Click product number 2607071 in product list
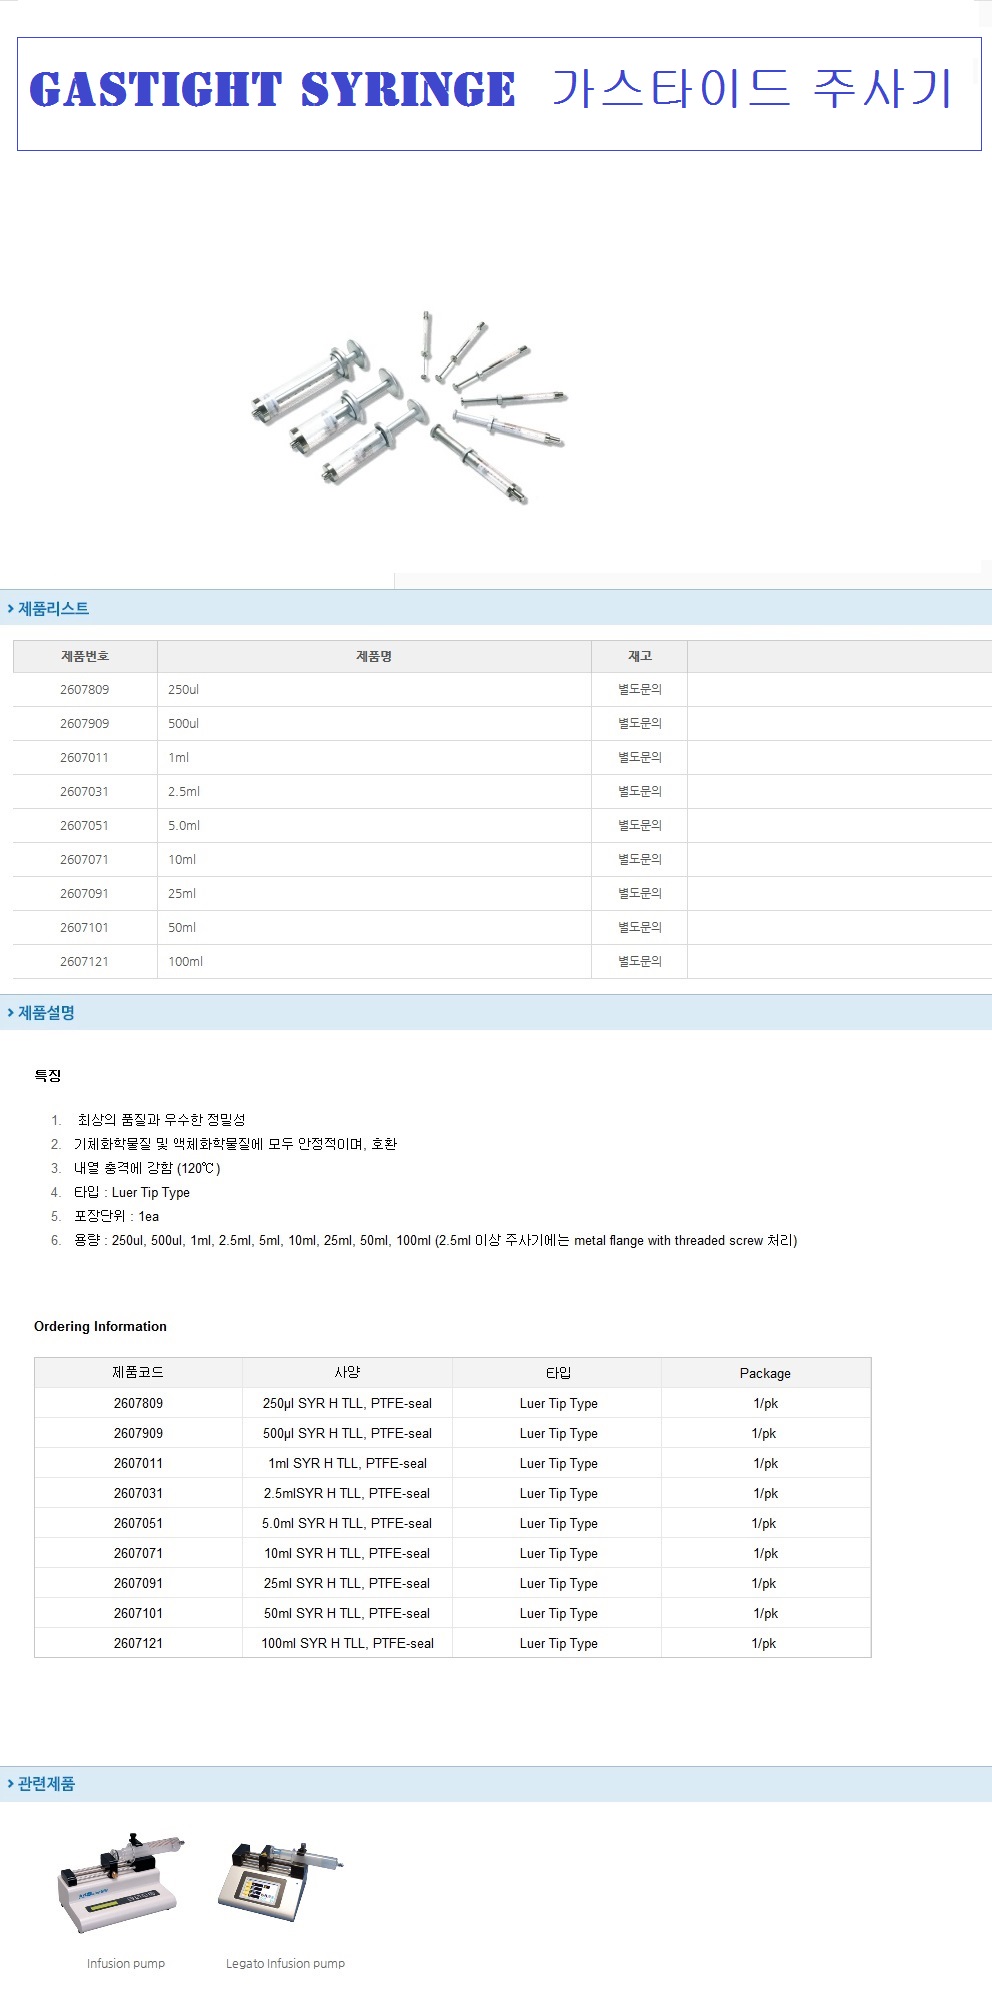Viewport: 992px width, 1995px height. click(x=84, y=859)
